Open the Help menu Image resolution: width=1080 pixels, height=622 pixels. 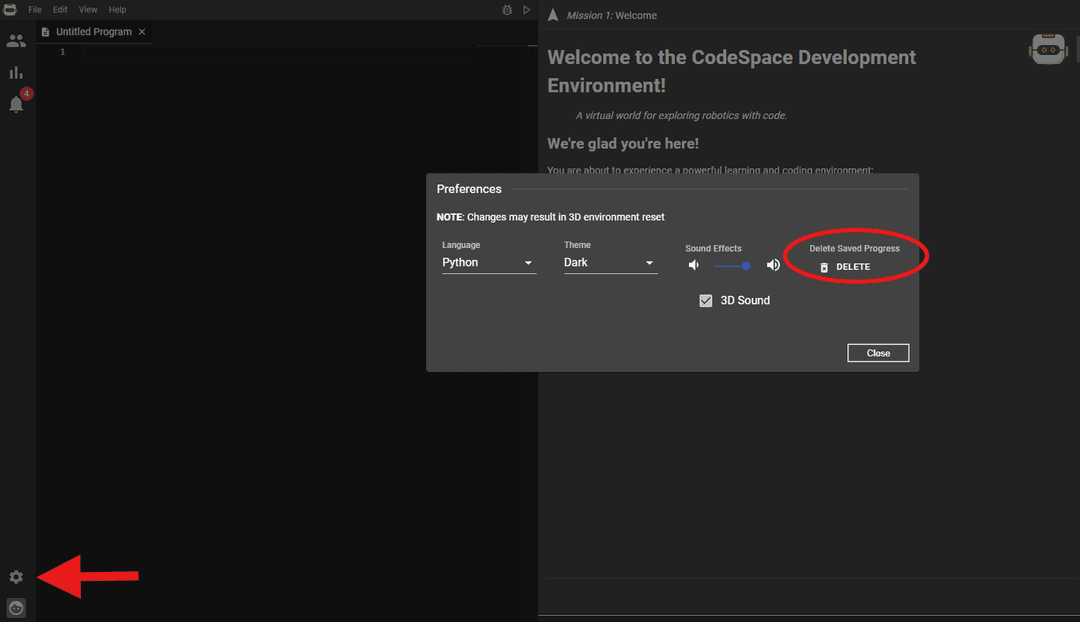tap(117, 10)
